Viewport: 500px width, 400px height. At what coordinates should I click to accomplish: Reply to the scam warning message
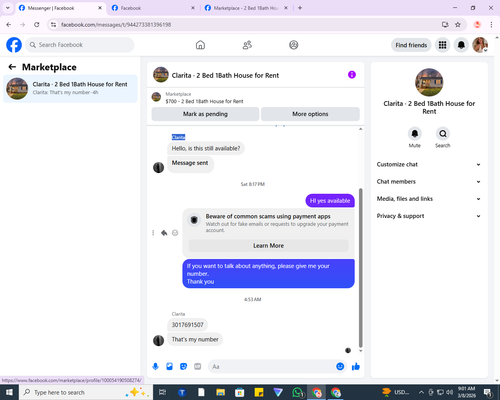point(164,233)
